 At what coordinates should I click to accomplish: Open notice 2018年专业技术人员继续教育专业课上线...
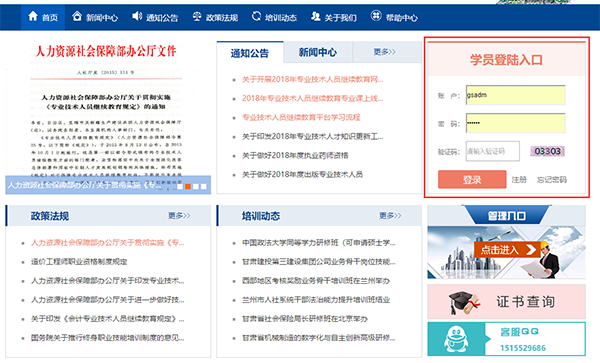[x=312, y=98]
